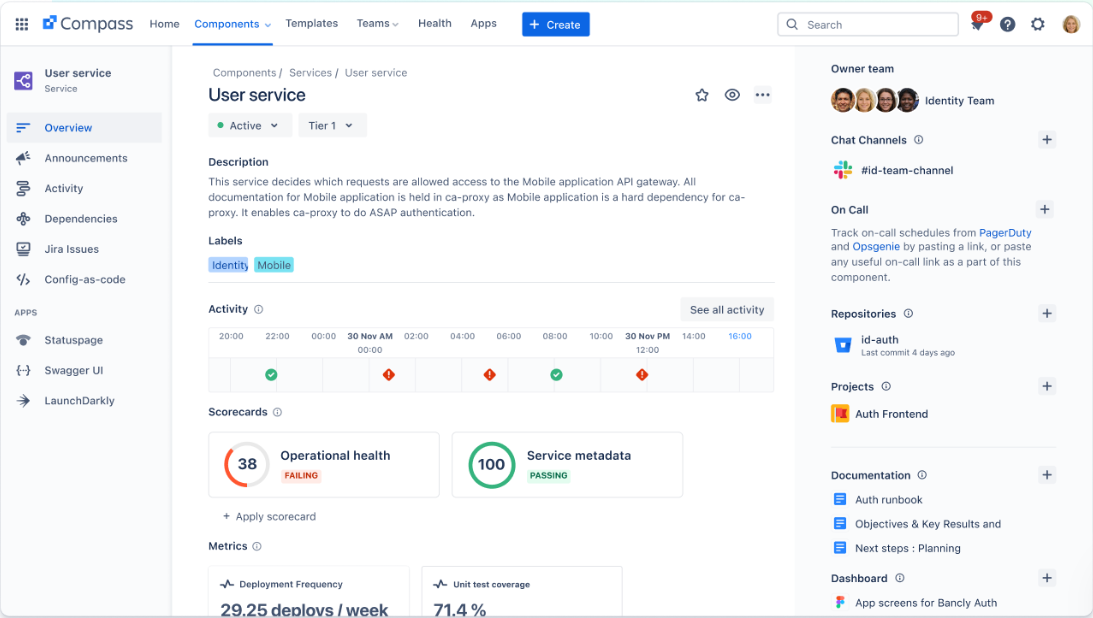Click the Compass logo
Image resolution: width=1093 pixels, height=618 pixels.
pos(88,24)
